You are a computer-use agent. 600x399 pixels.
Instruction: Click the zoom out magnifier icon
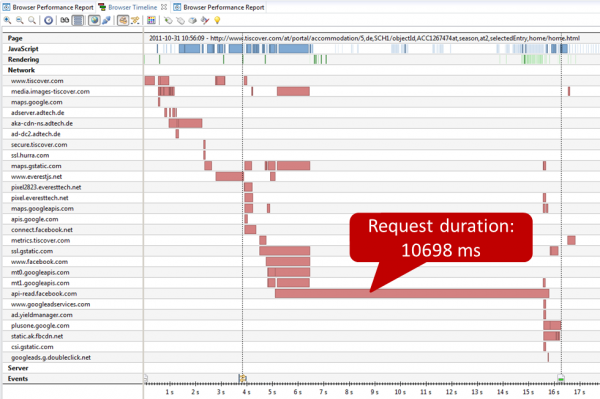[x=20, y=20]
